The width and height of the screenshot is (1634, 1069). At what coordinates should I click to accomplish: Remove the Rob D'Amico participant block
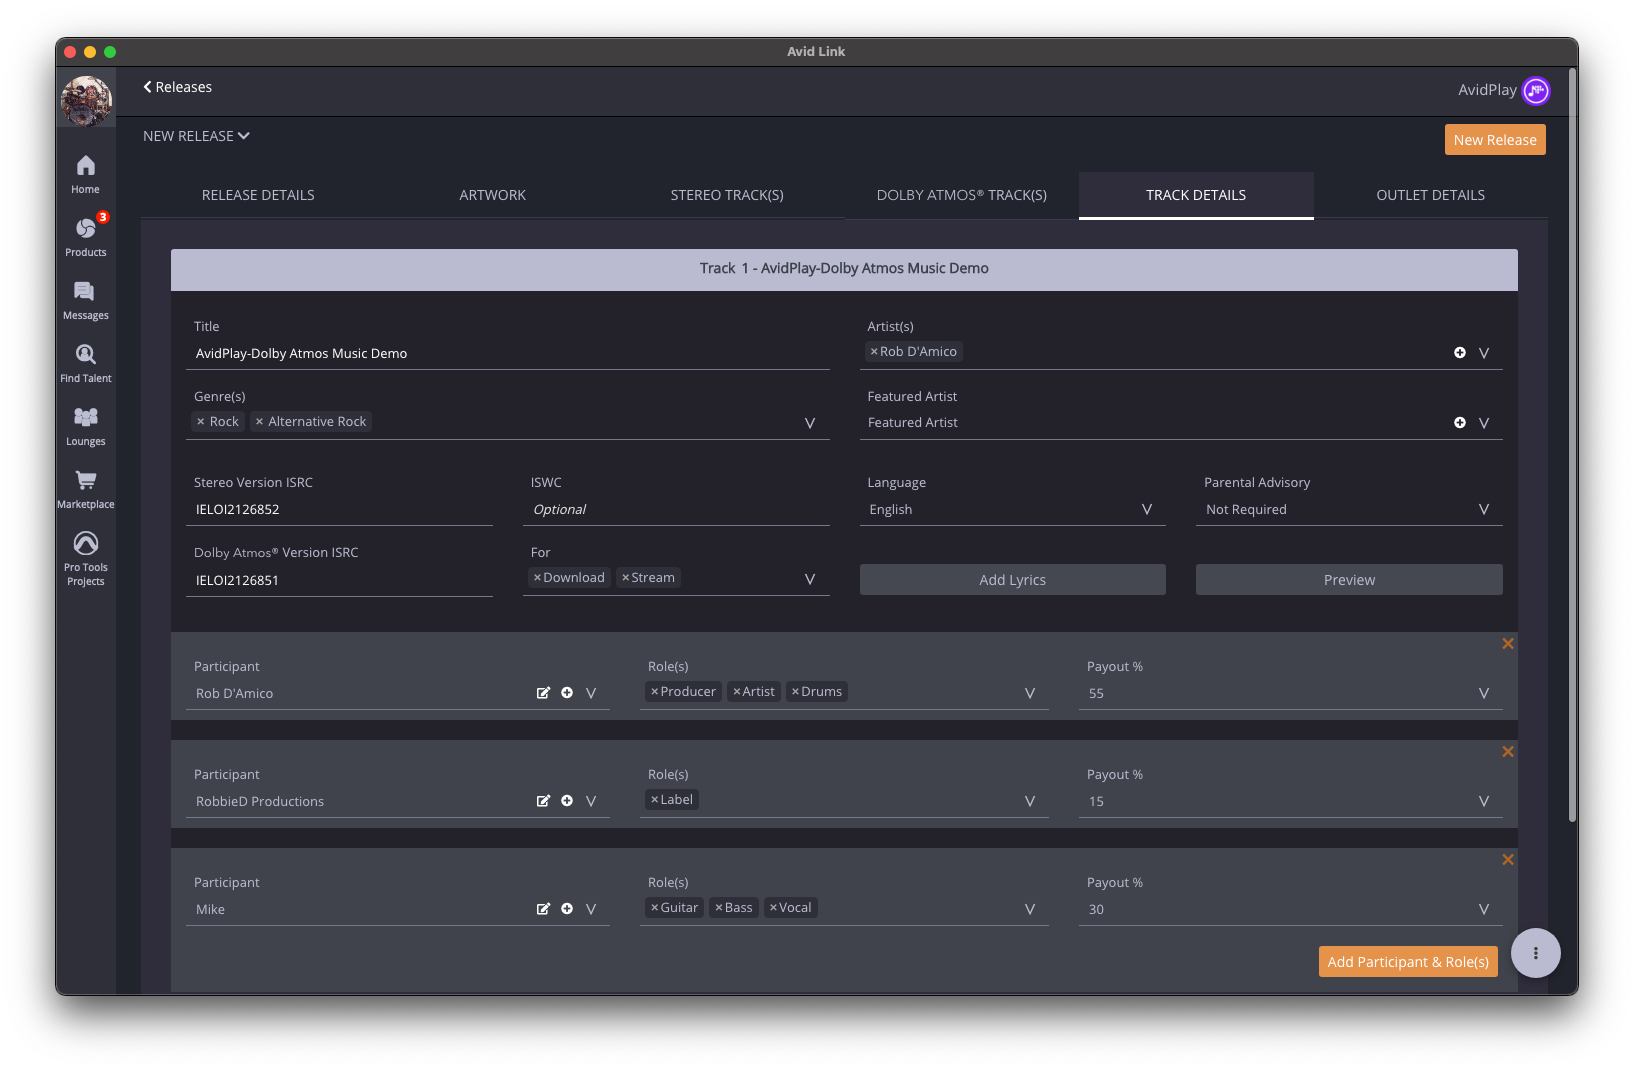(x=1508, y=644)
